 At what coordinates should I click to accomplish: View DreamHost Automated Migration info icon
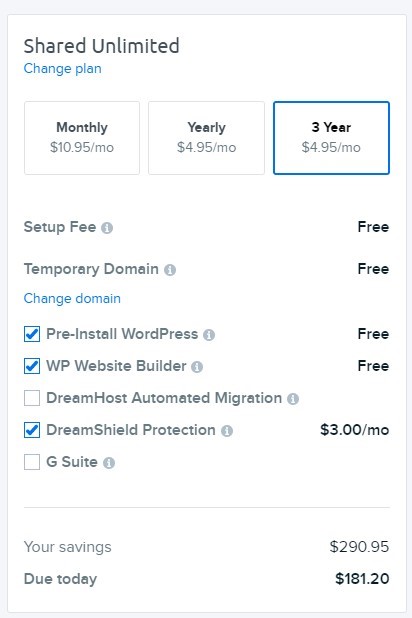click(x=293, y=399)
